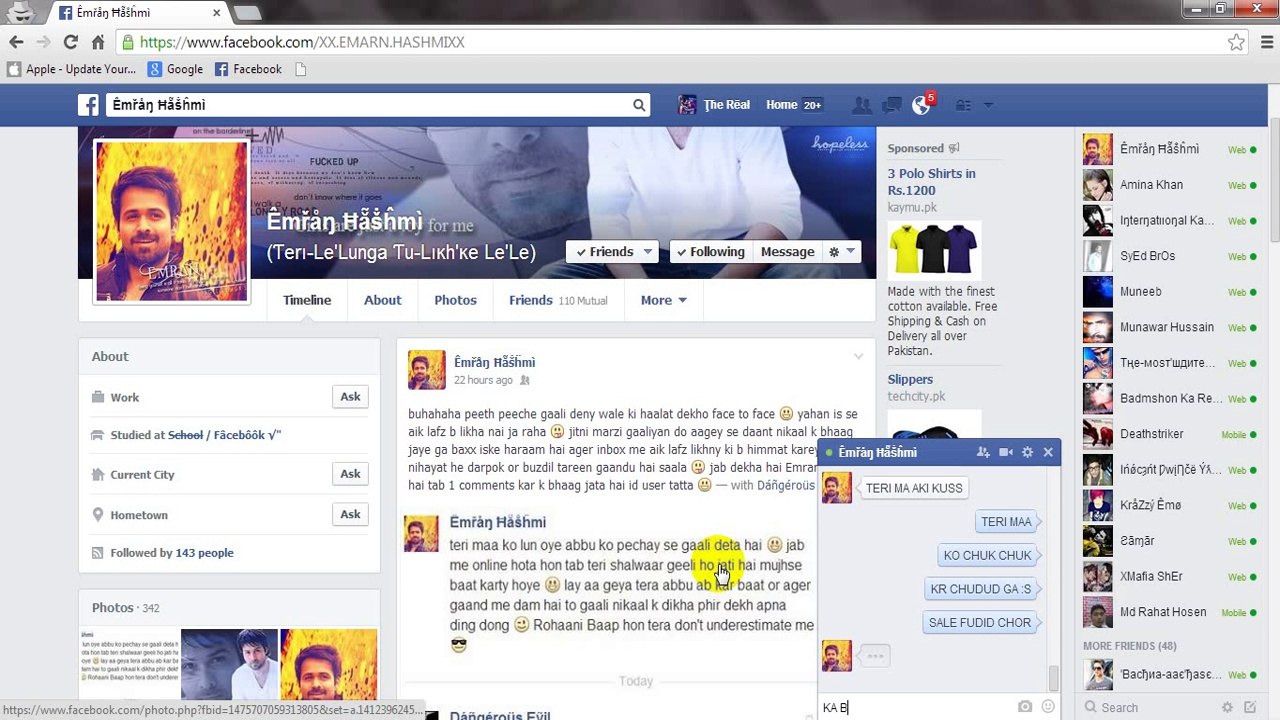Open chat options gear icon

(1027, 453)
